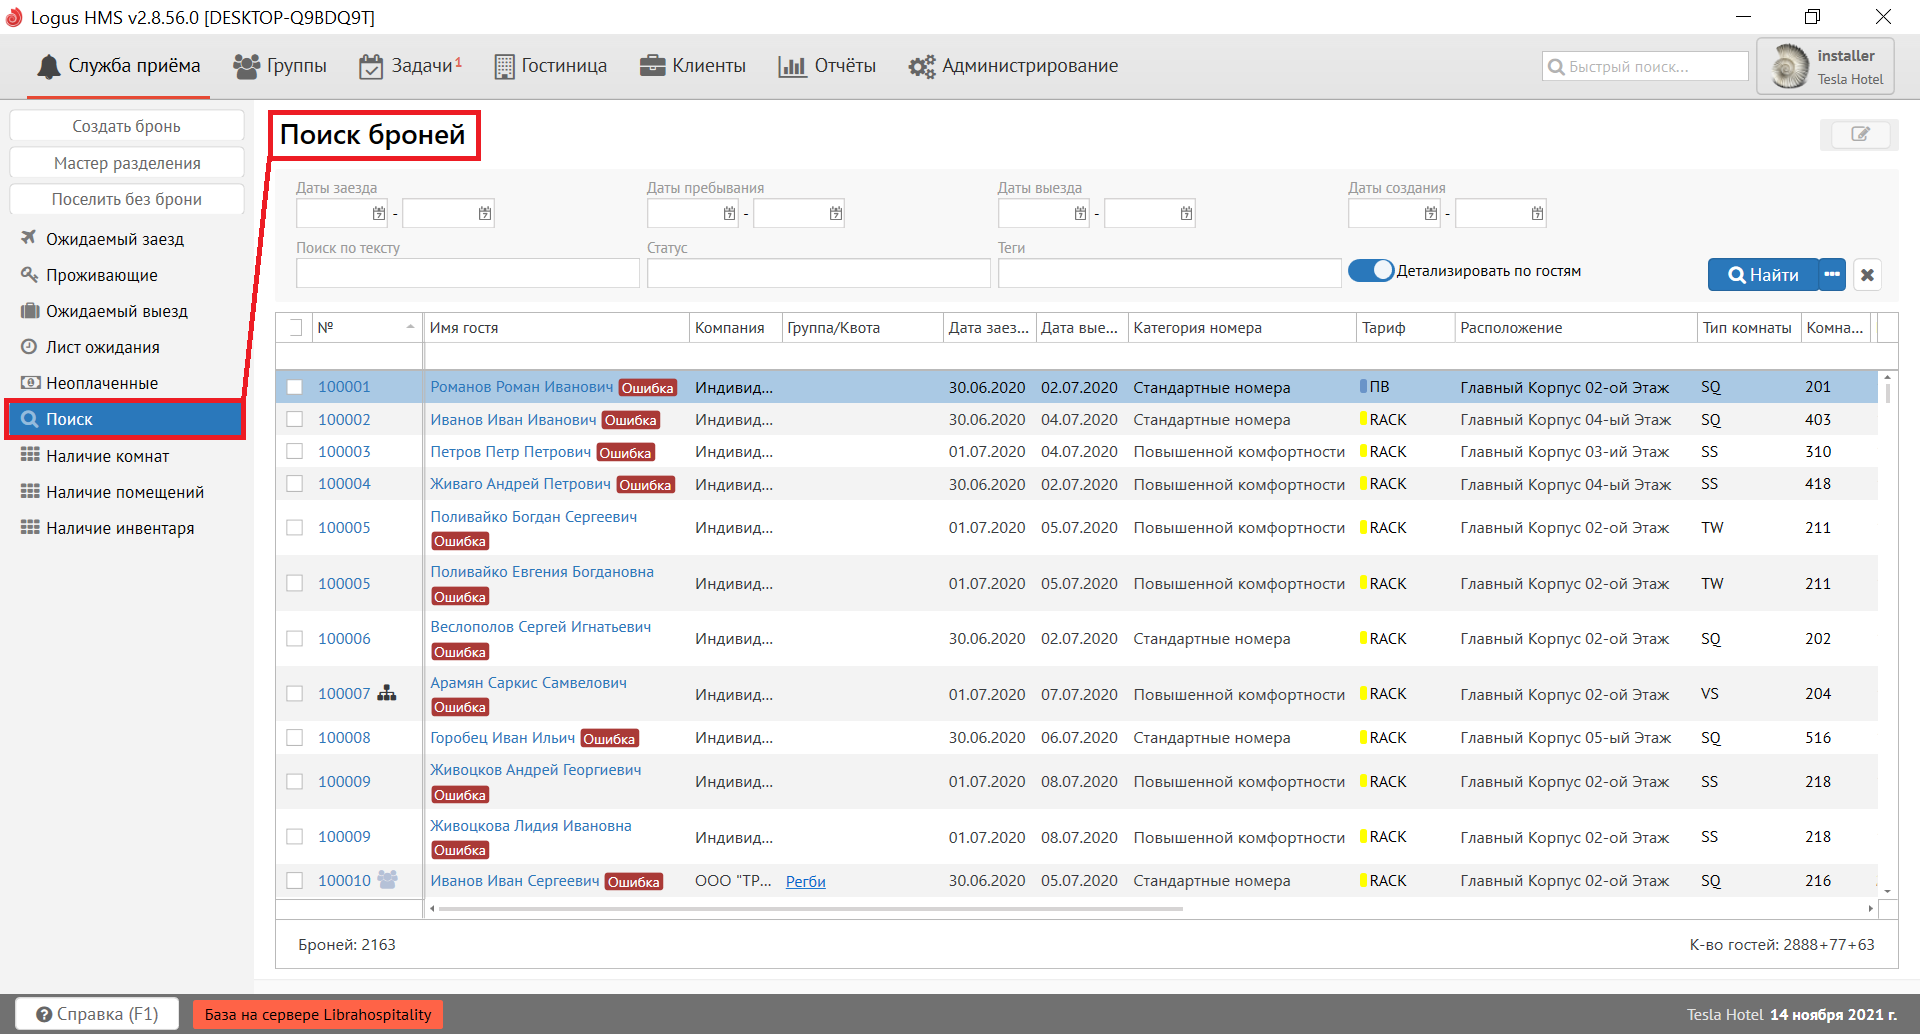Expand the Найти button options menu
The width and height of the screenshot is (1920, 1034).
1832,275
